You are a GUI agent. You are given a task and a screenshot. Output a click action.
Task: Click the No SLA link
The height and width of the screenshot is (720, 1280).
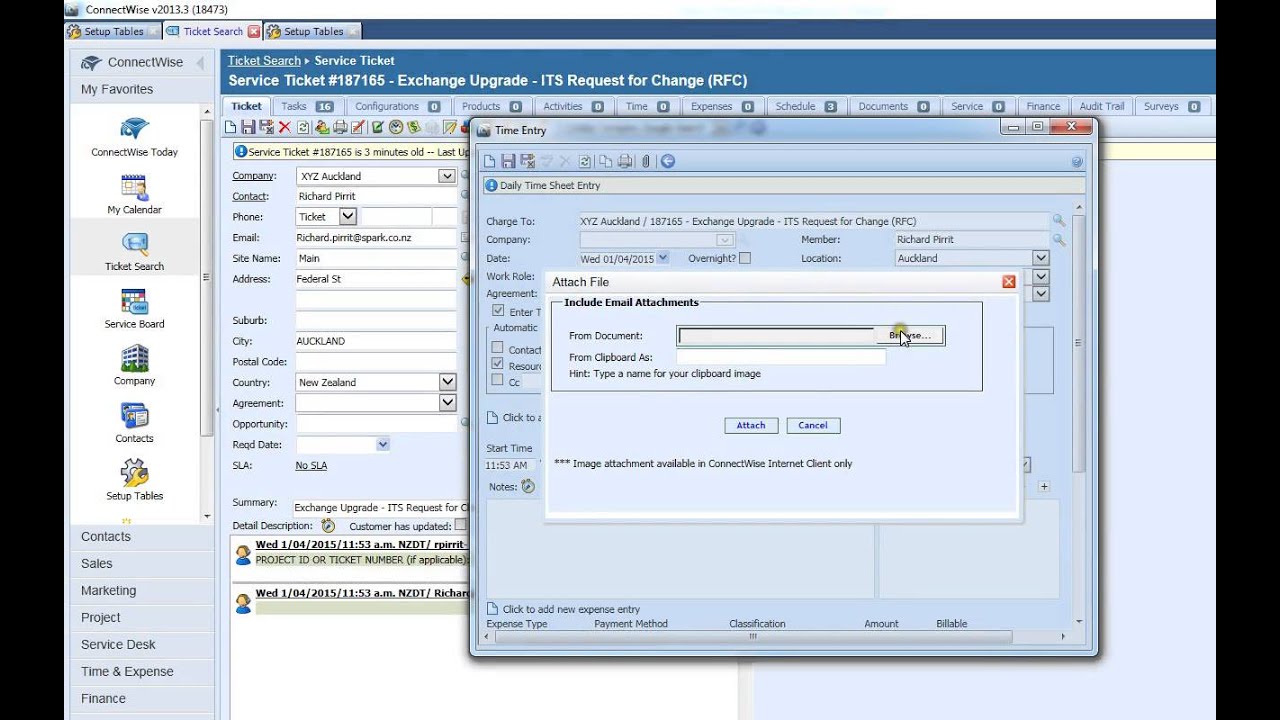(x=311, y=466)
